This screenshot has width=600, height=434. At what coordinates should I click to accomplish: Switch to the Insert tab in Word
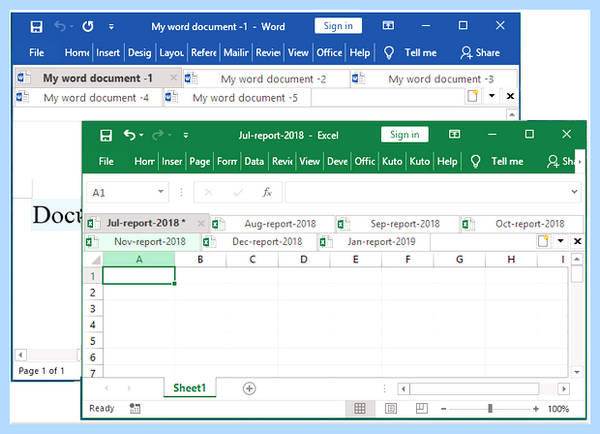click(x=108, y=52)
